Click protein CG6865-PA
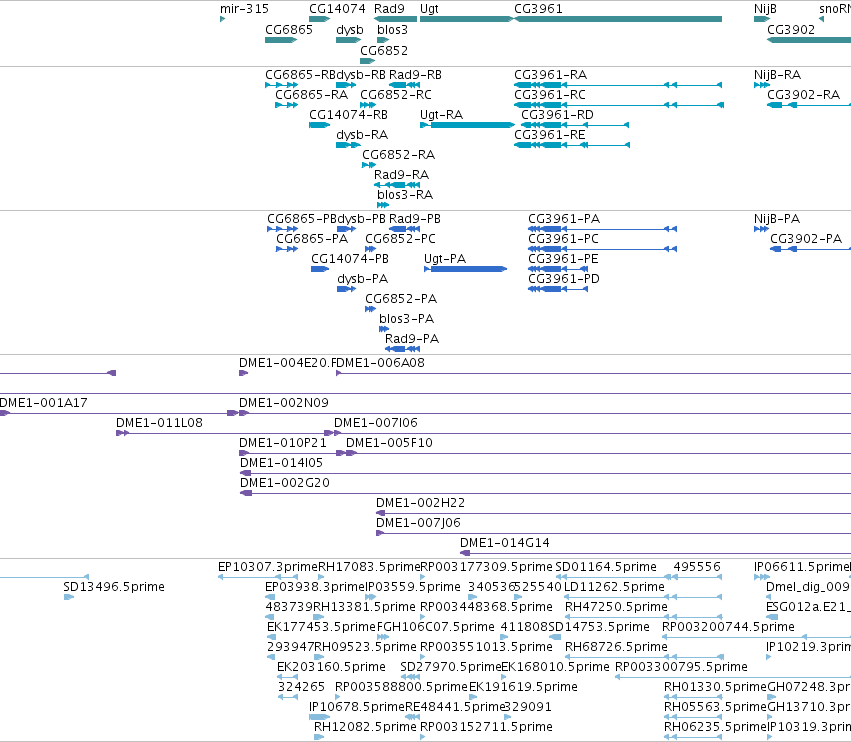This screenshot has height=742, width=851. 312,239
